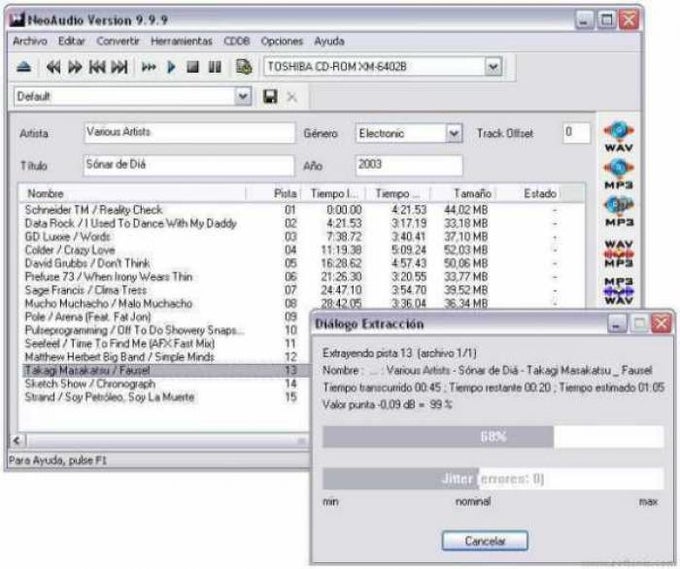The width and height of the screenshot is (680, 569).
Task: Select track Seefeel / Time To Find Me
Action: coord(120,343)
